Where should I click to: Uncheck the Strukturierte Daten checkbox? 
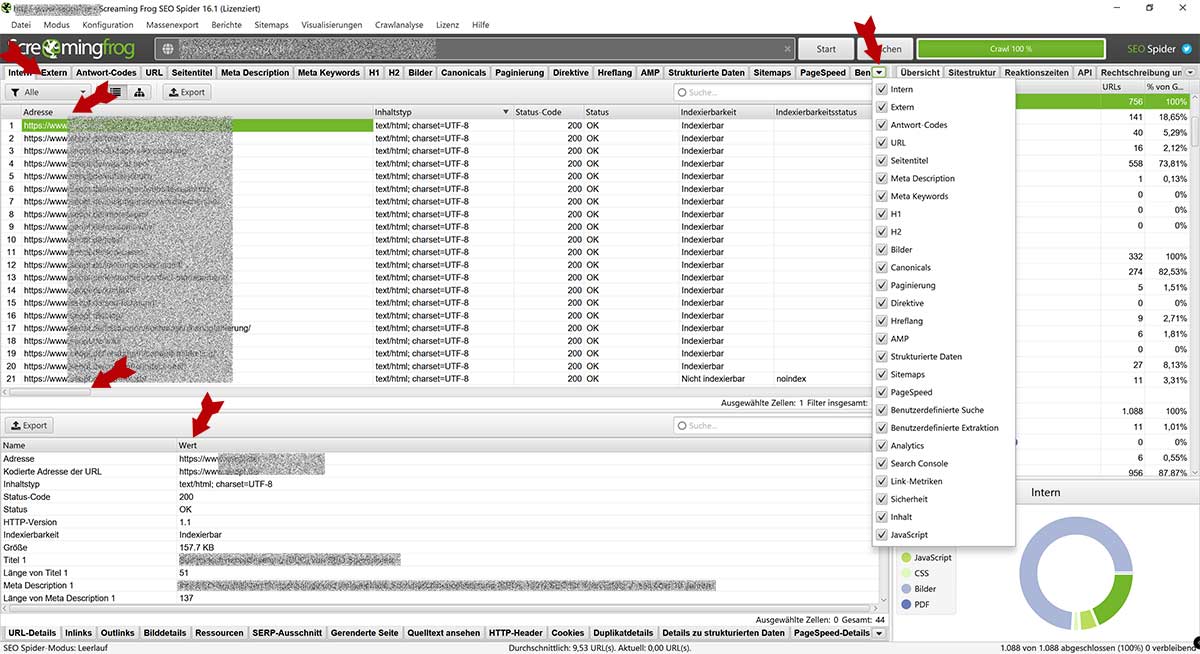881,357
